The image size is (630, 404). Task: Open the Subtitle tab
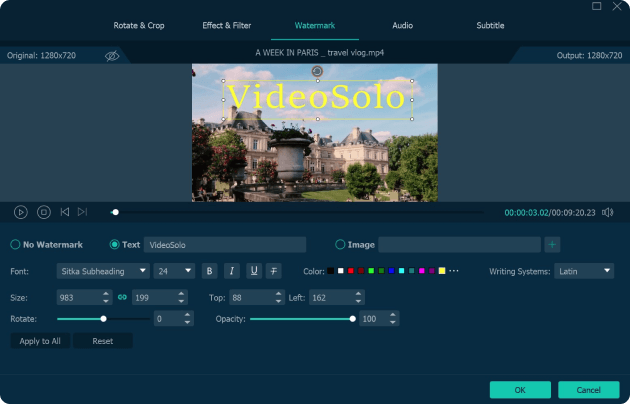tap(490, 25)
